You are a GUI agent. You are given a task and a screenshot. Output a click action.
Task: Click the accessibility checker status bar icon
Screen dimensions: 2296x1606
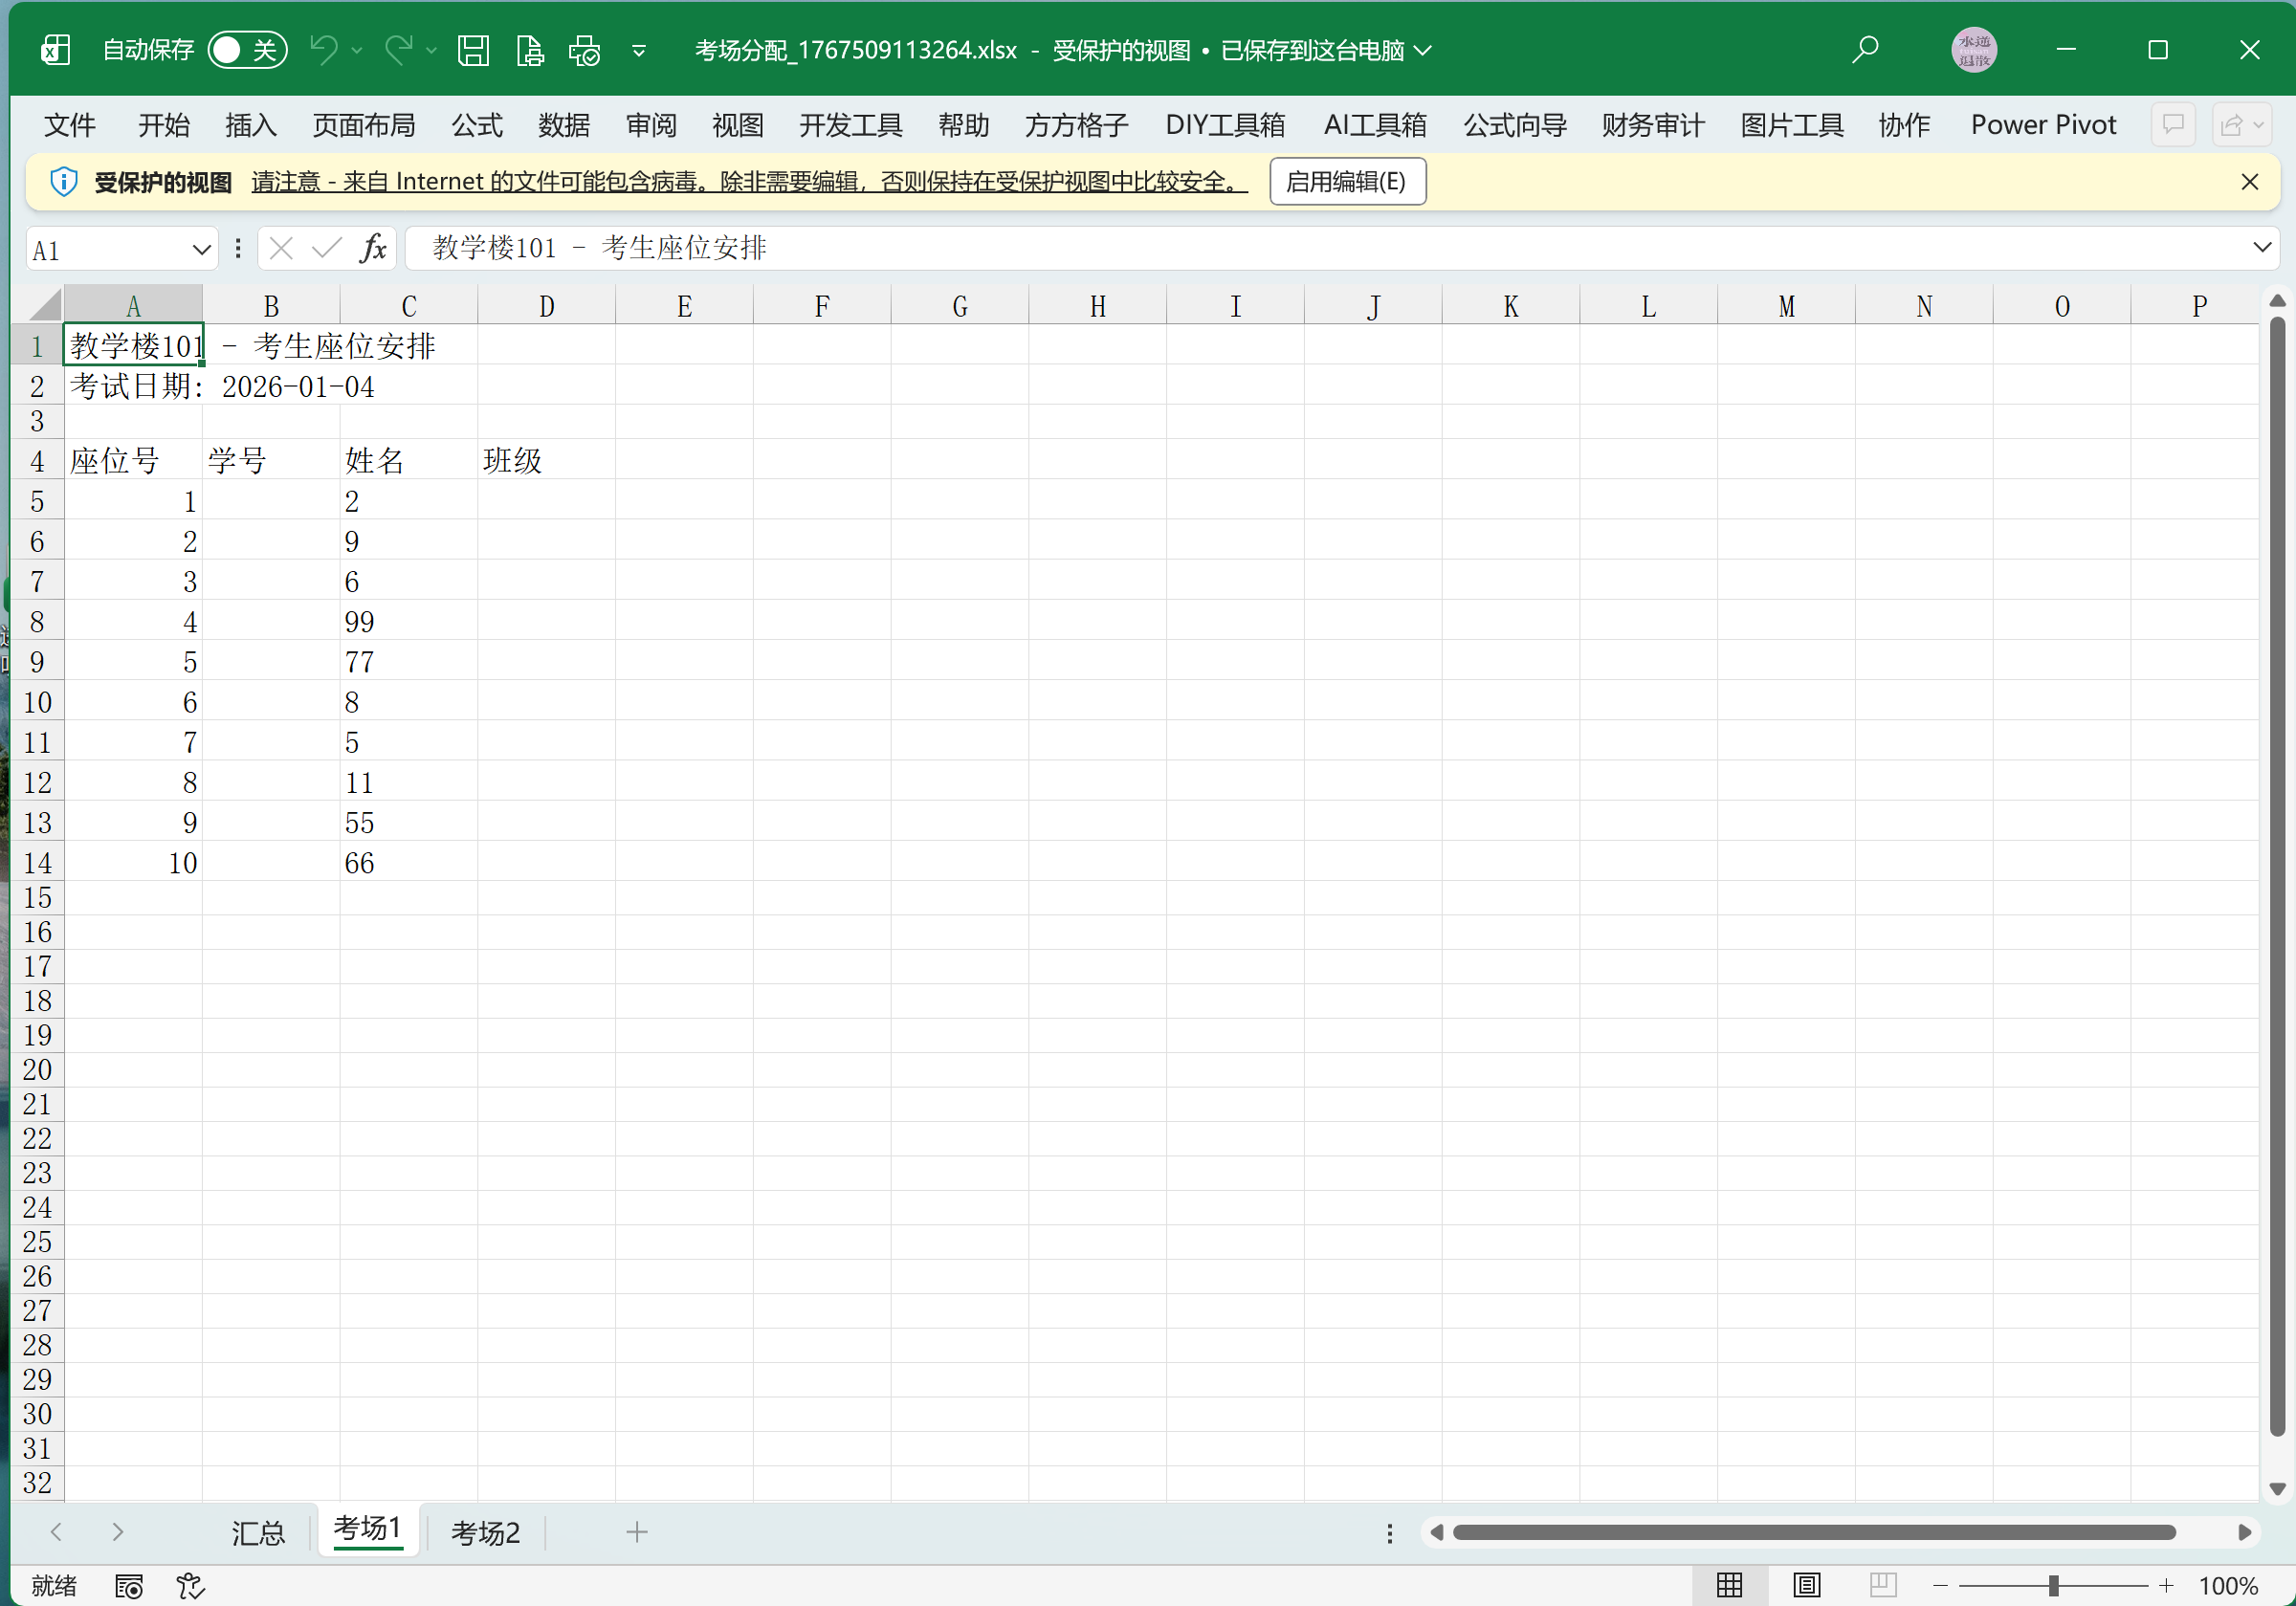190,1586
